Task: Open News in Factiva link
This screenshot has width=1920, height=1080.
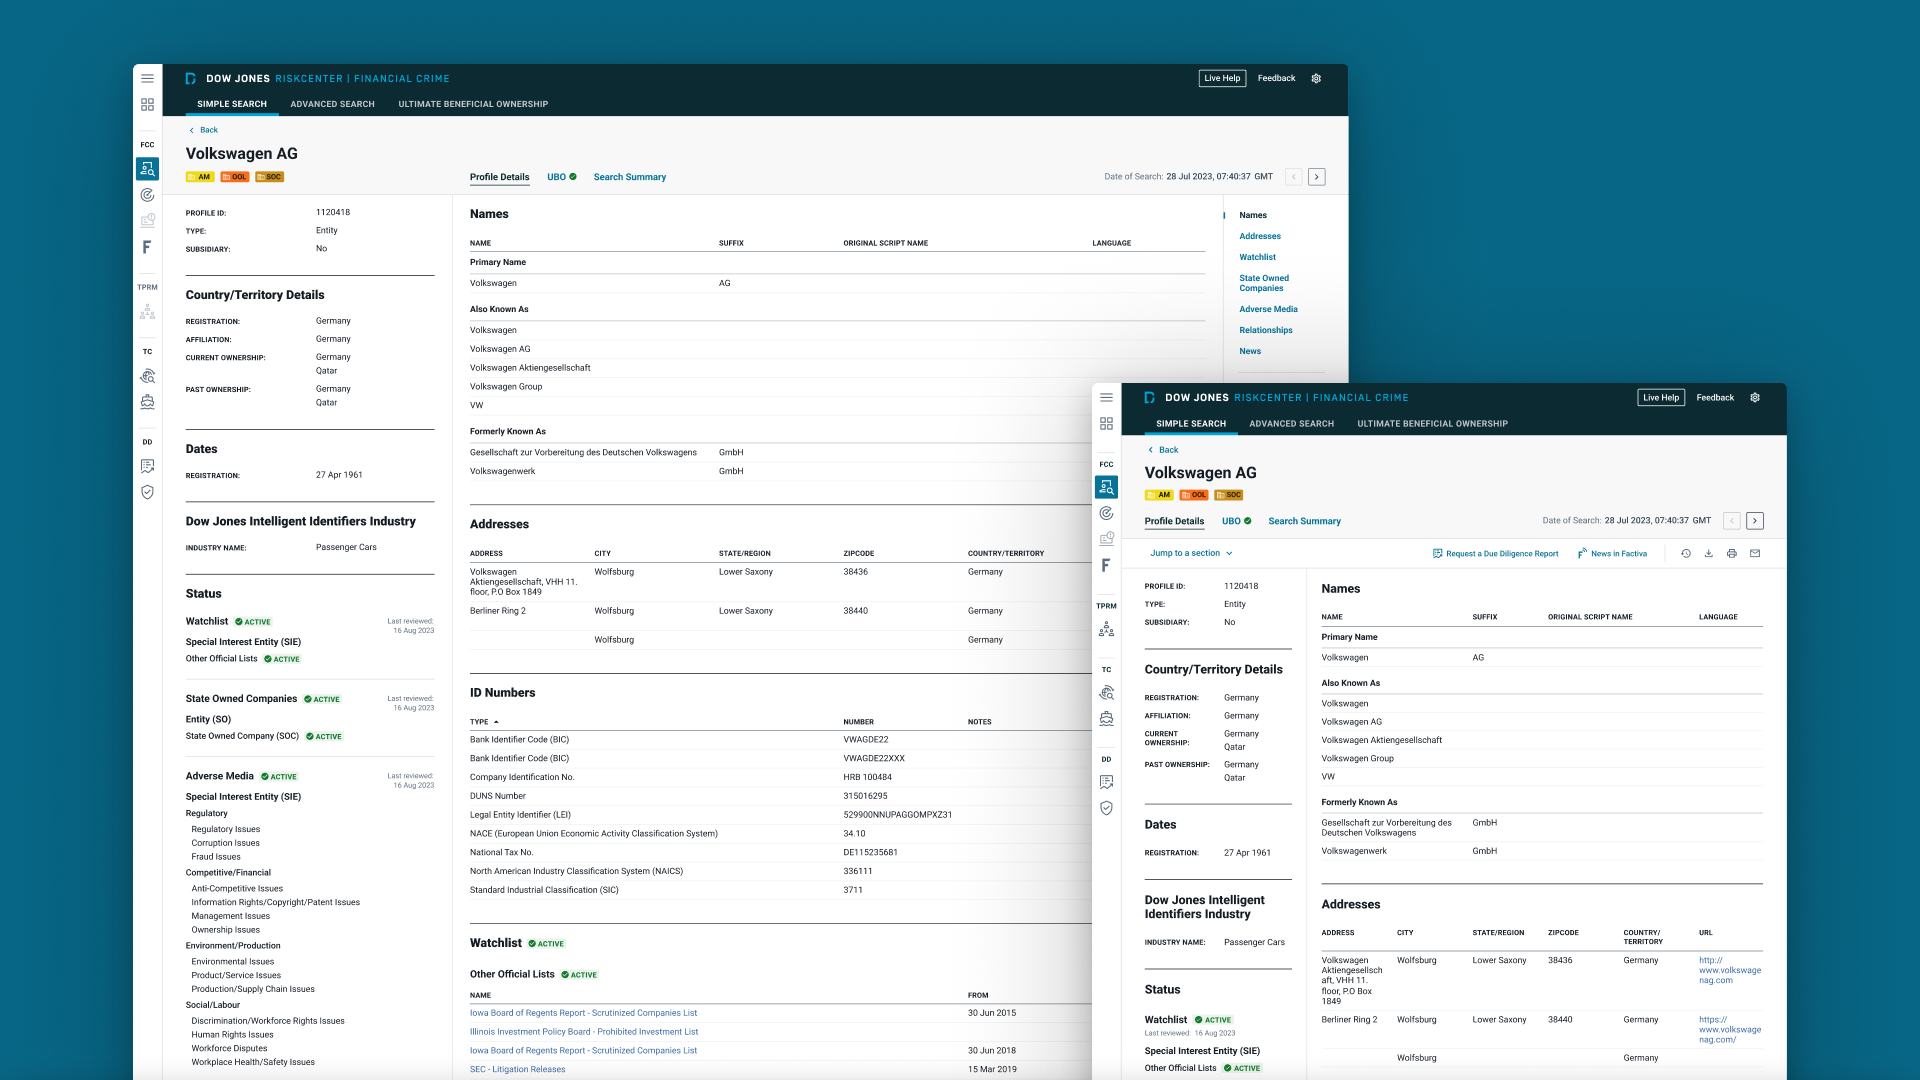Action: [1612, 553]
